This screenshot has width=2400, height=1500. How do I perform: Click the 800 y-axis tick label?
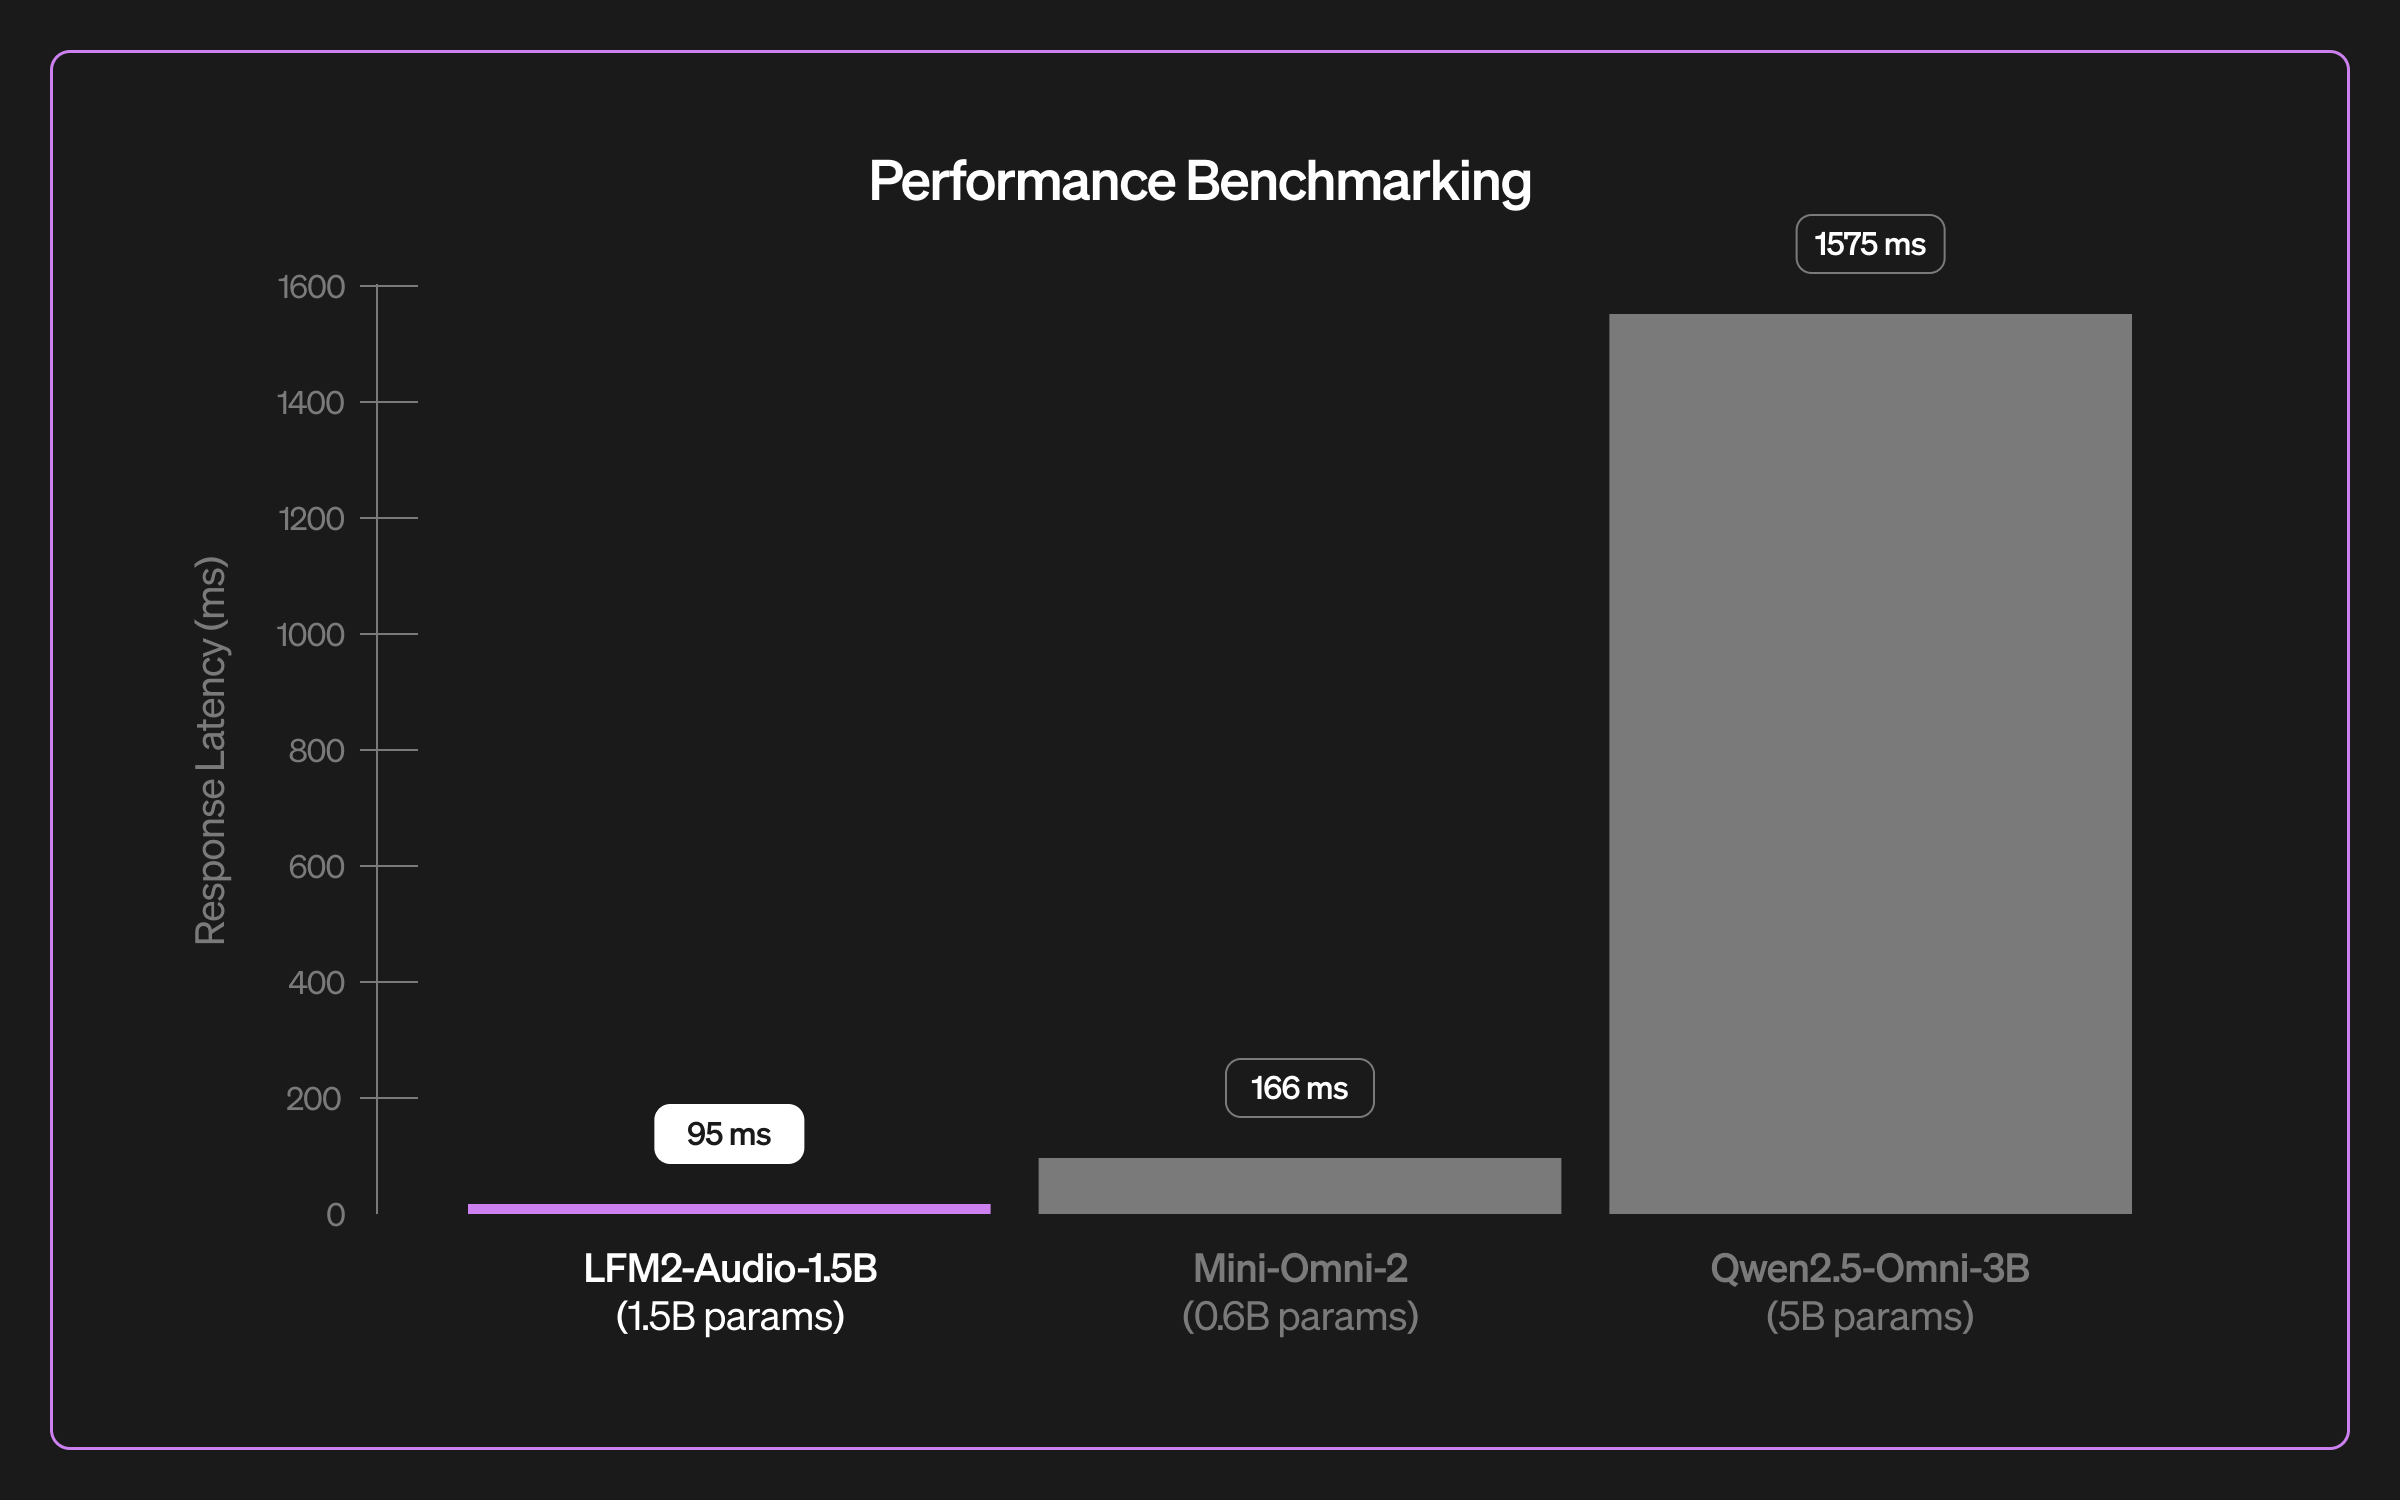316,751
